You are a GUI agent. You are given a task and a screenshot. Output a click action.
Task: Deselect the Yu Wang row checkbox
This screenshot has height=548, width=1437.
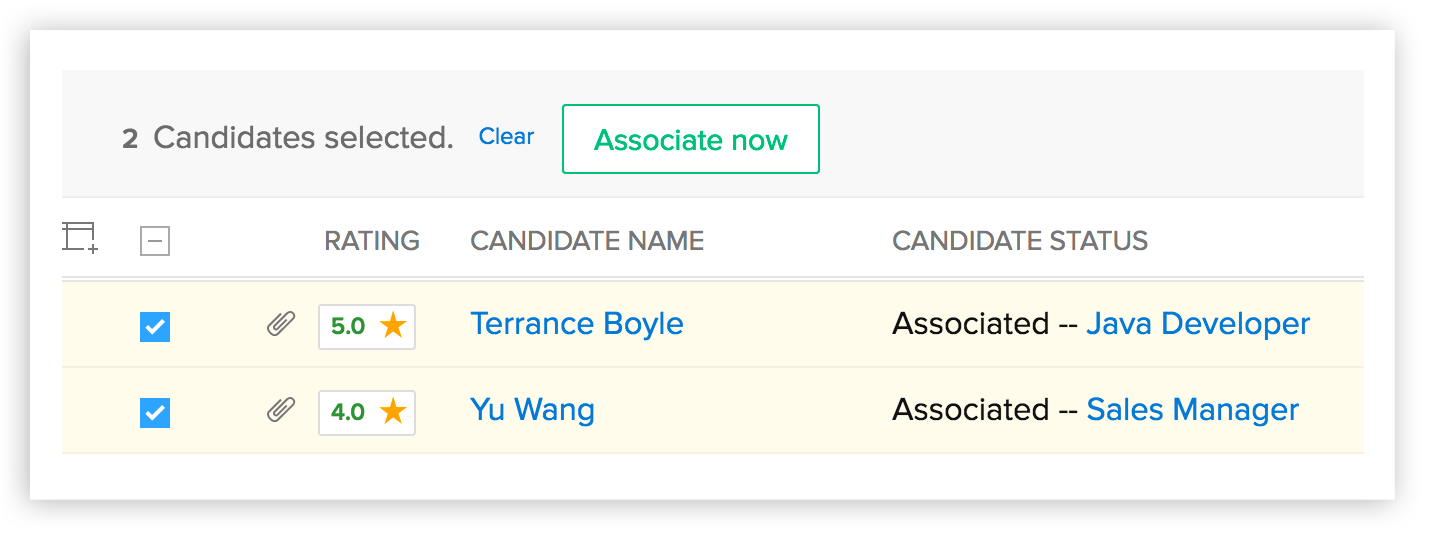click(x=155, y=412)
